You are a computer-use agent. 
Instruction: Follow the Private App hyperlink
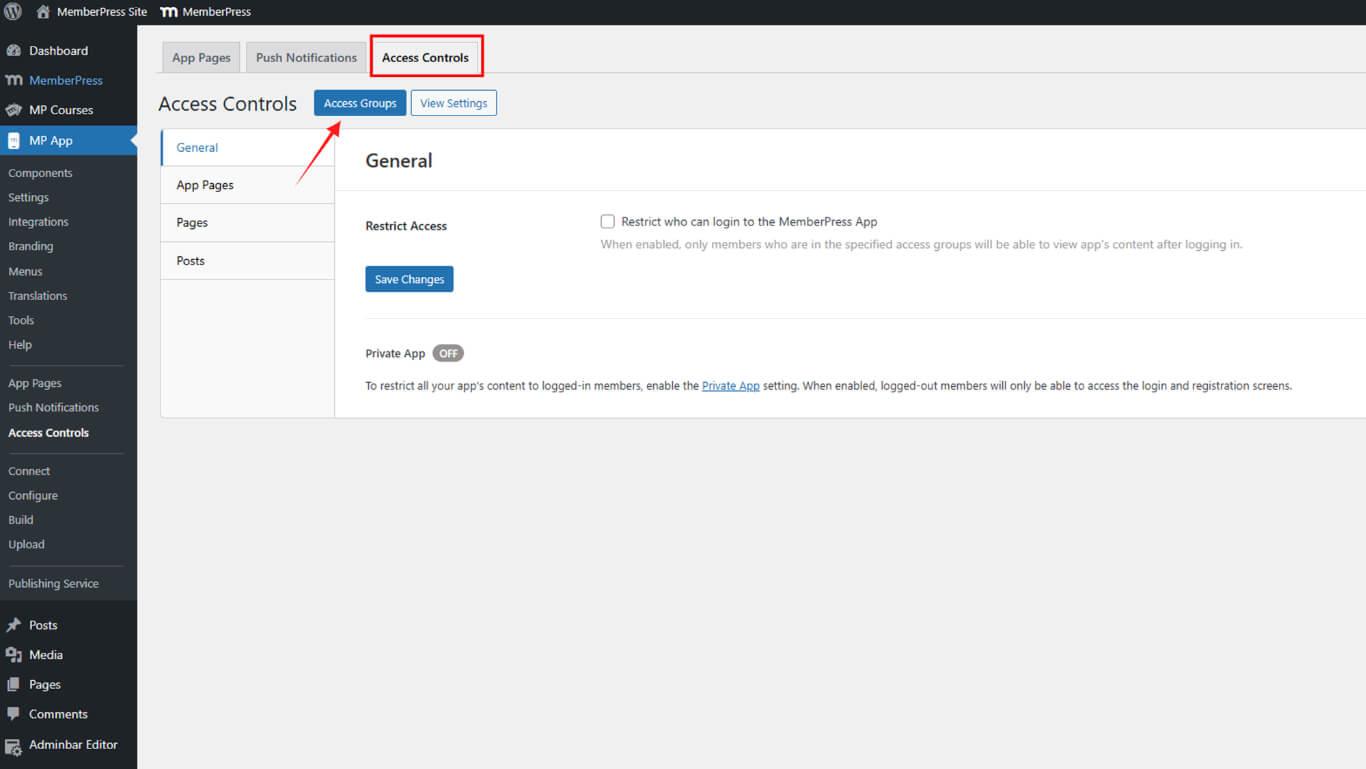pyautogui.click(x=730, y=386)
